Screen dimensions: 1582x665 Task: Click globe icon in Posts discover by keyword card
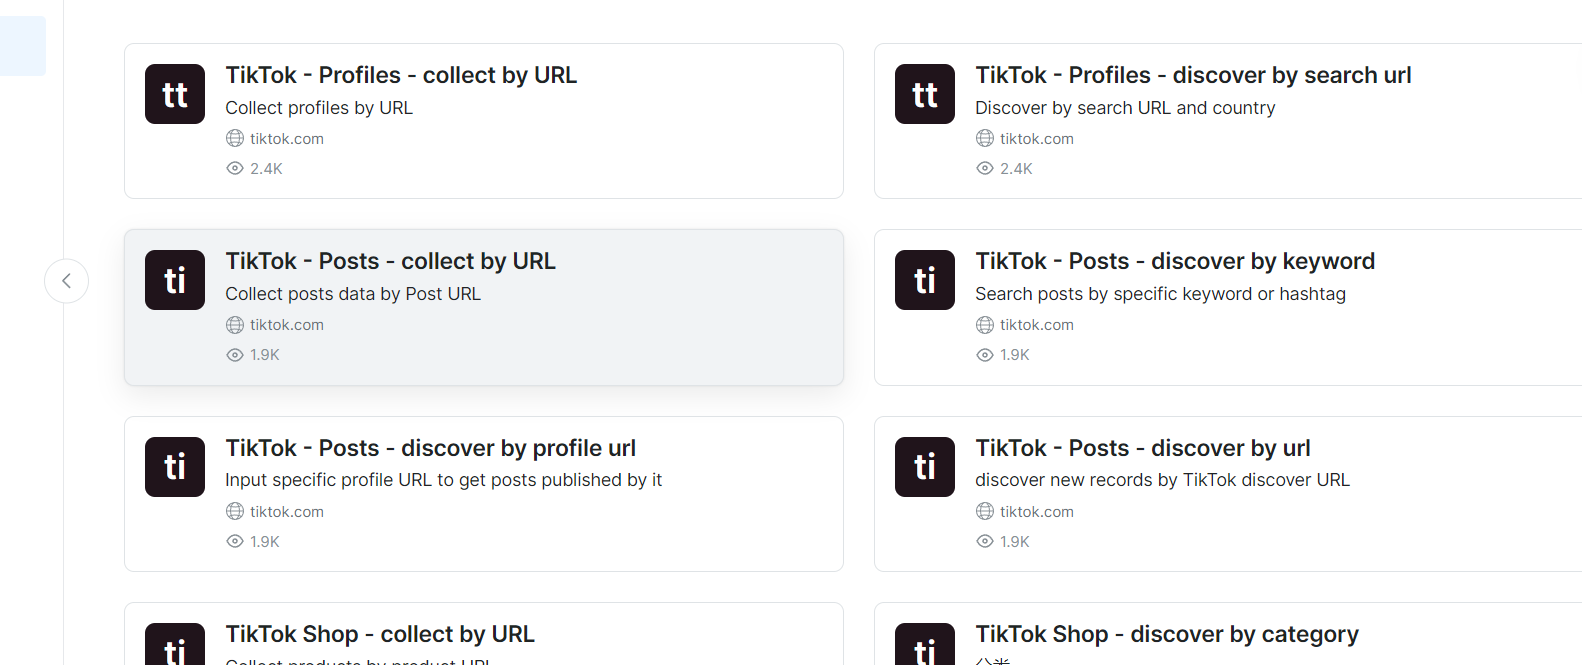tap(985, 325)
